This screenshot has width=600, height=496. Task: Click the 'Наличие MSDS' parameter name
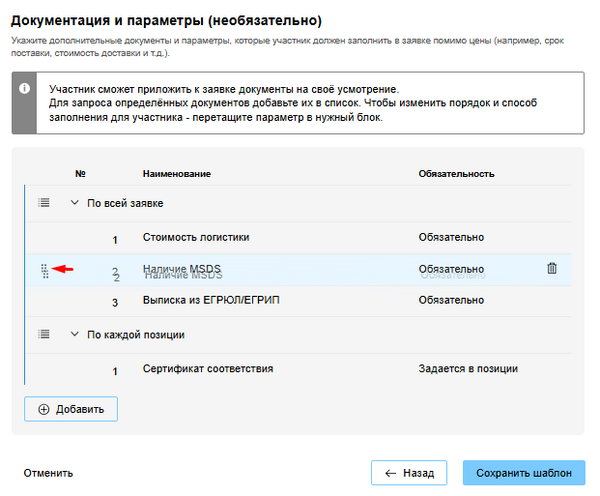[x=182, y=270]
